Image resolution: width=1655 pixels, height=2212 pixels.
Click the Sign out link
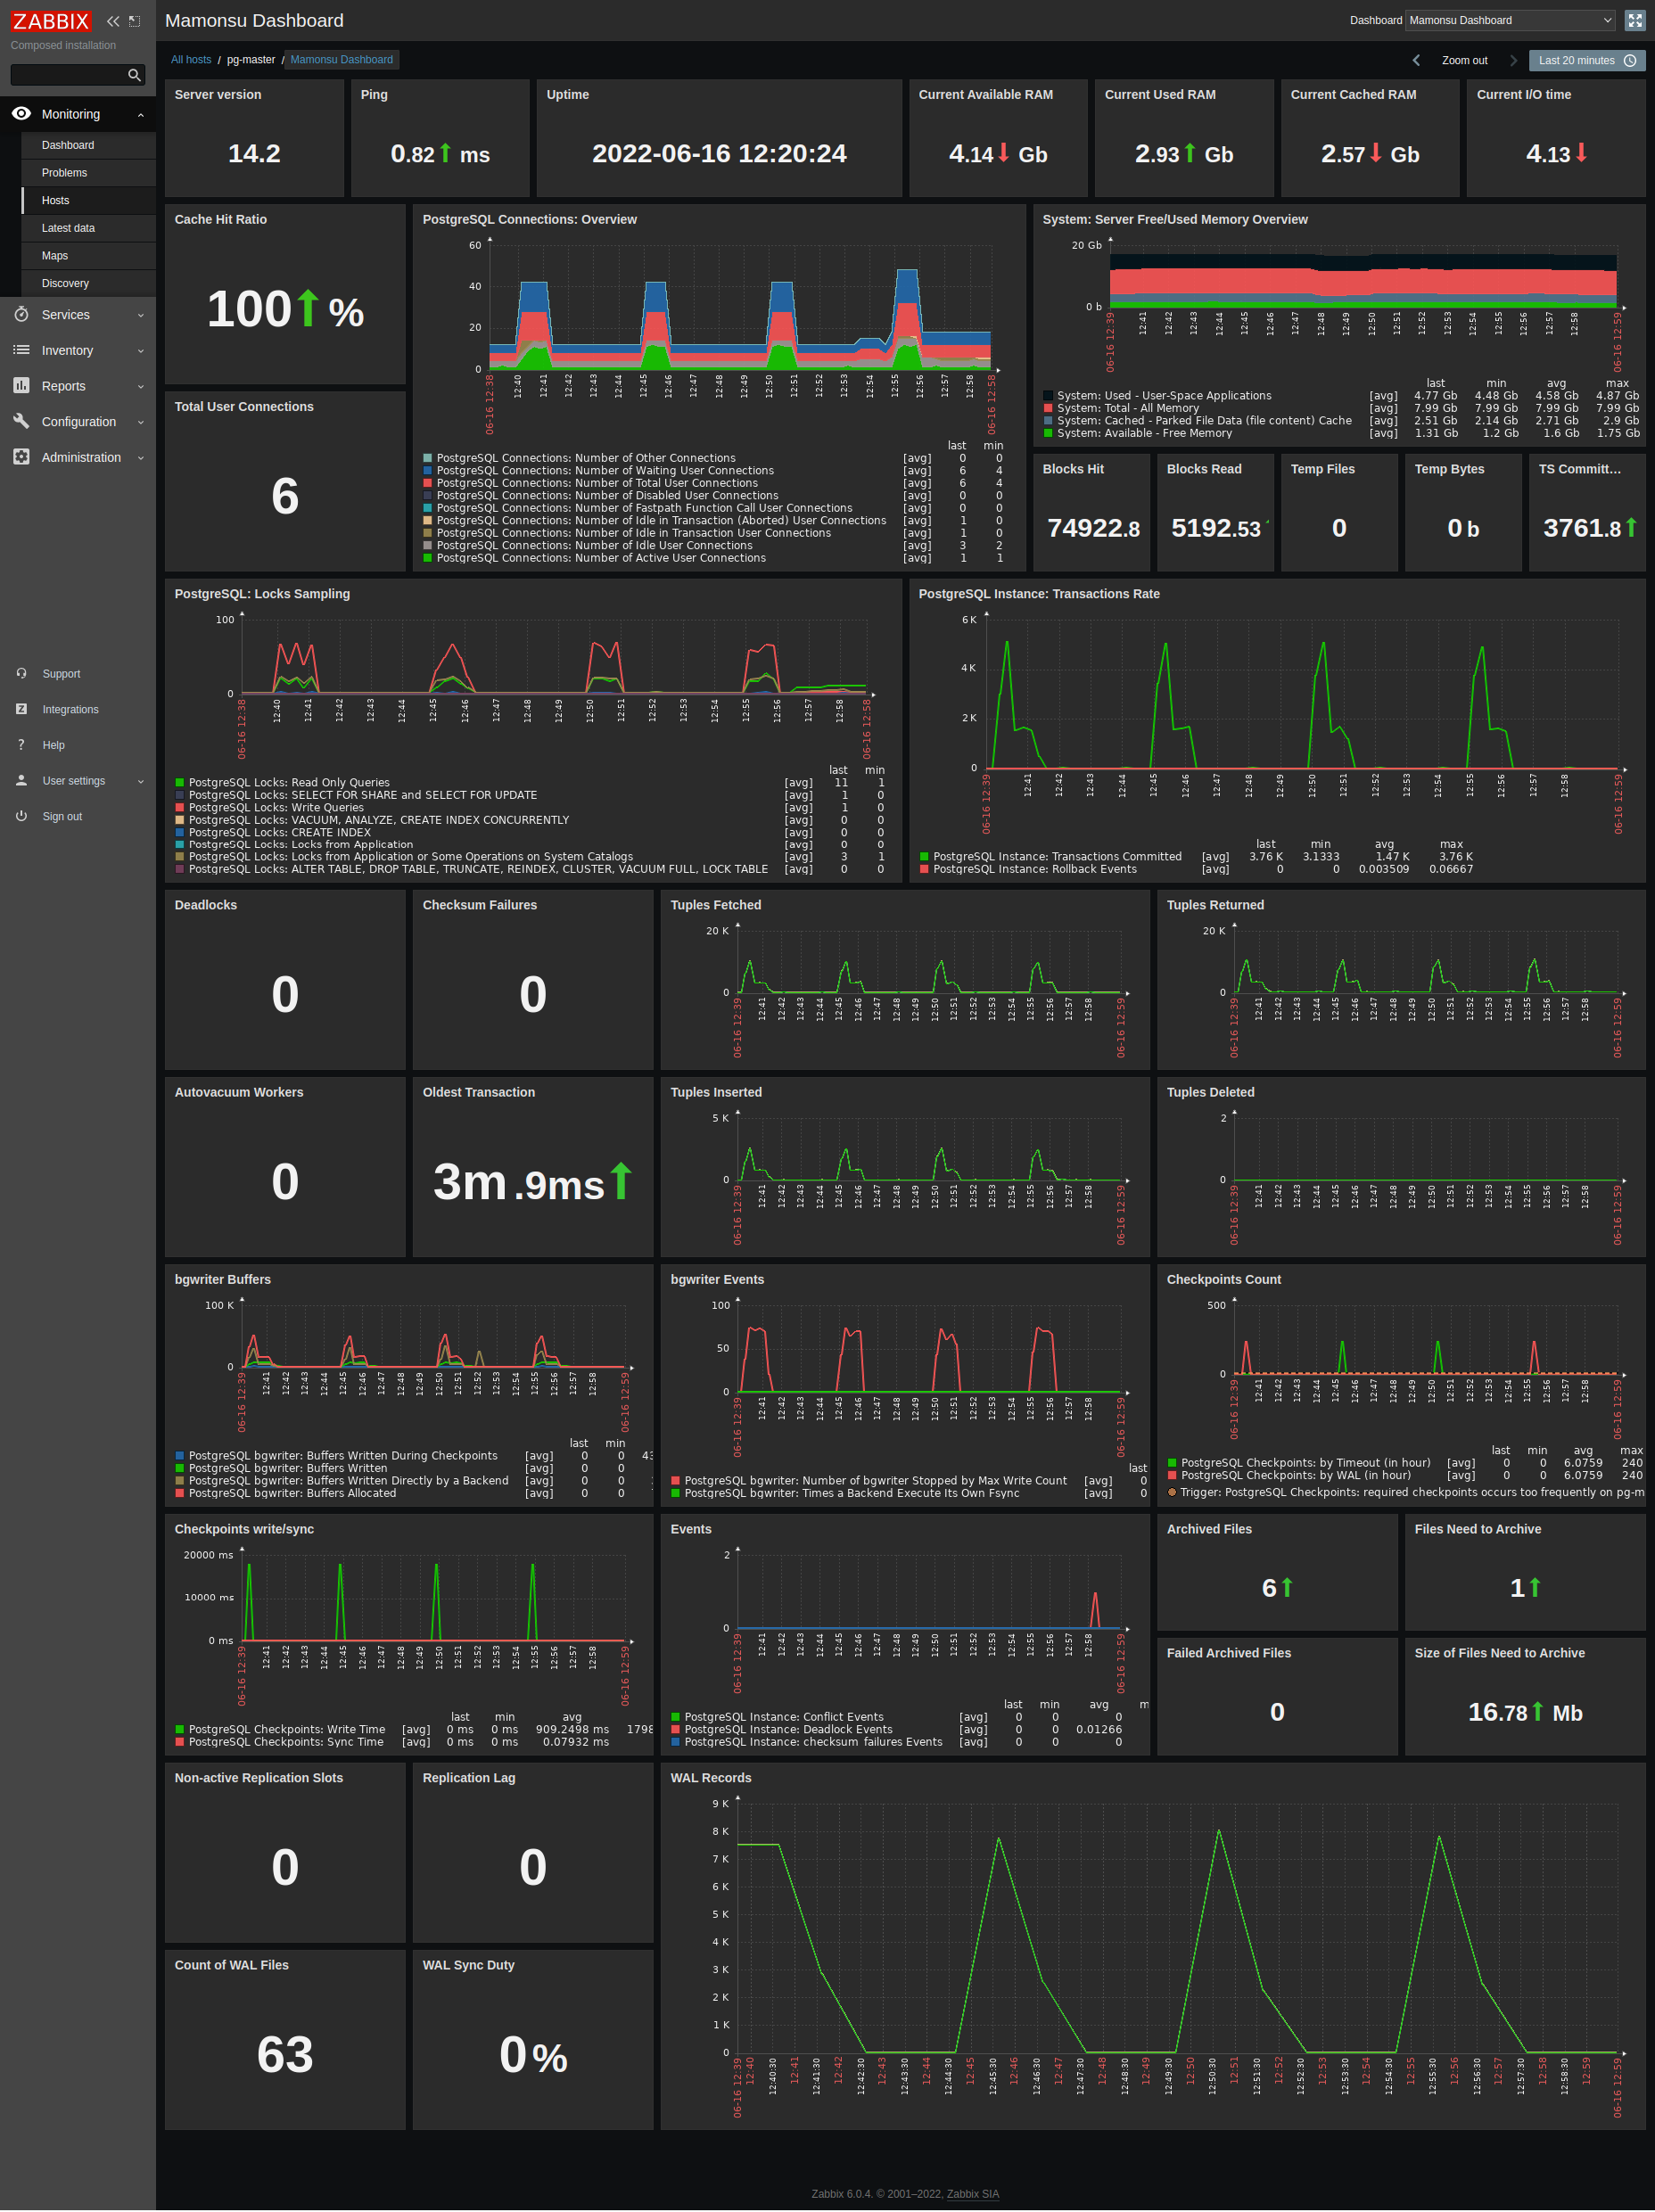point(62,817)
